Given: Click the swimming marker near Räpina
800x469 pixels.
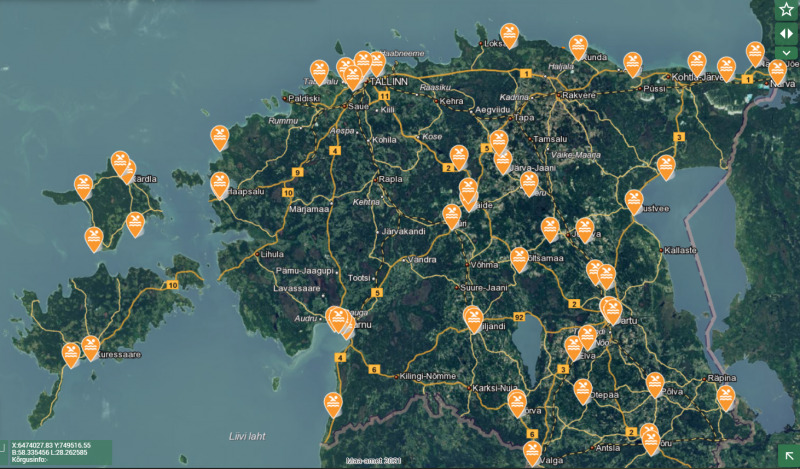Looking at the screenshot, I should [x=726, y=397].
